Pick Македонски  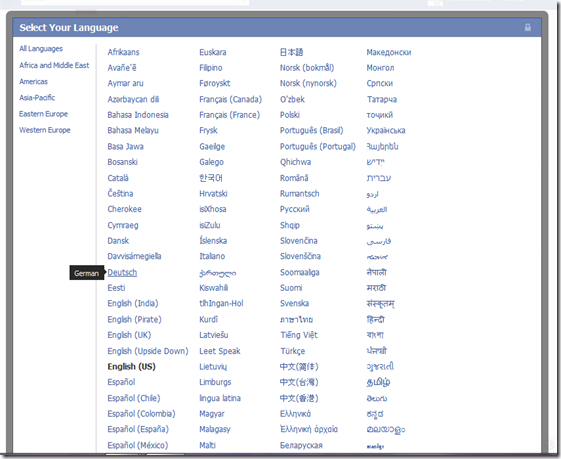click(389, 52)
